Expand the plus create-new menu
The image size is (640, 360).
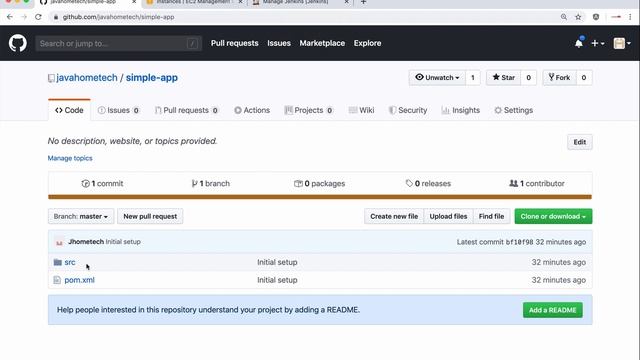coord(598,43)
